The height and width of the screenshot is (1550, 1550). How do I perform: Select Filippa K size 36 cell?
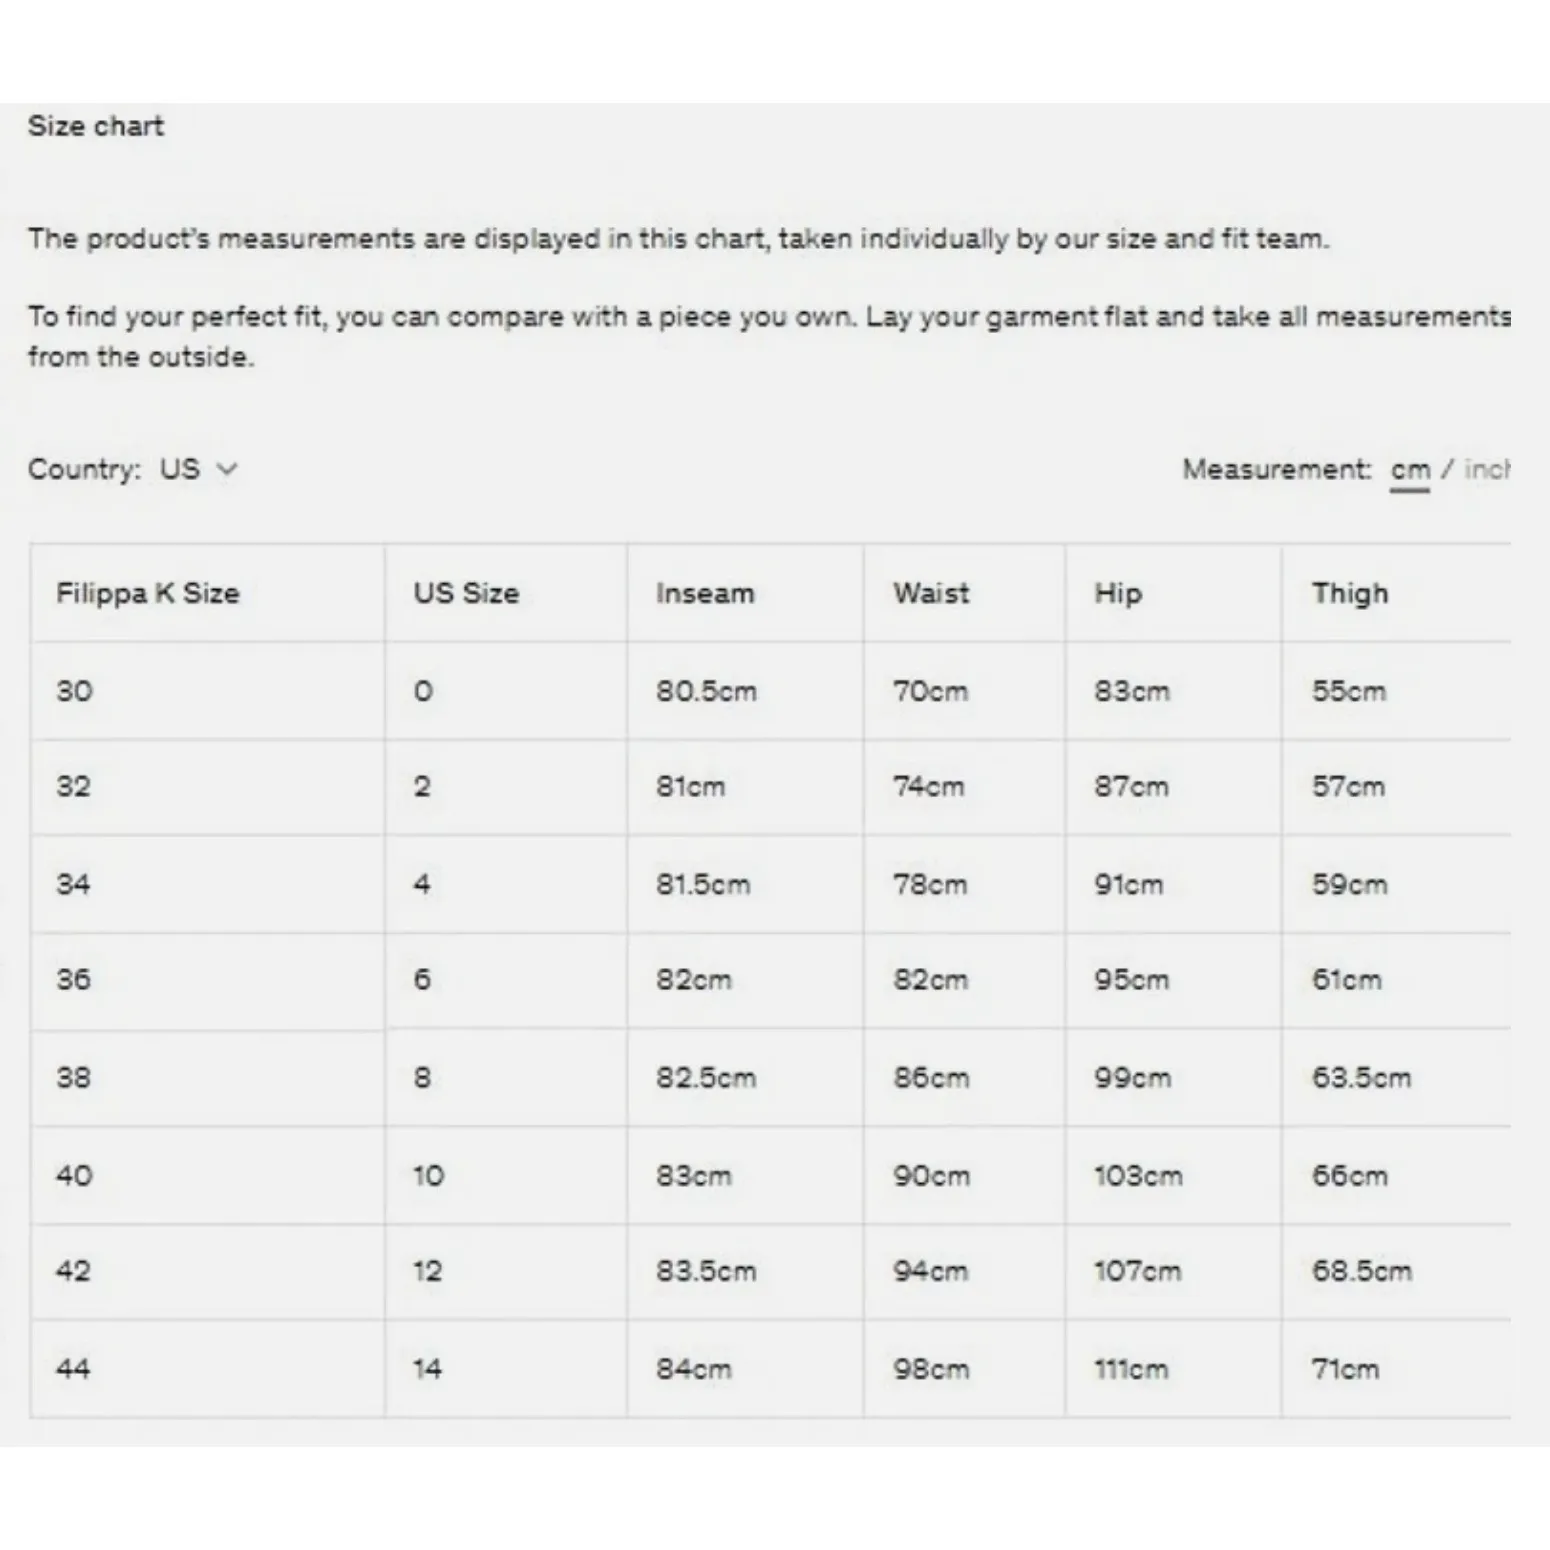coord(74,979)
